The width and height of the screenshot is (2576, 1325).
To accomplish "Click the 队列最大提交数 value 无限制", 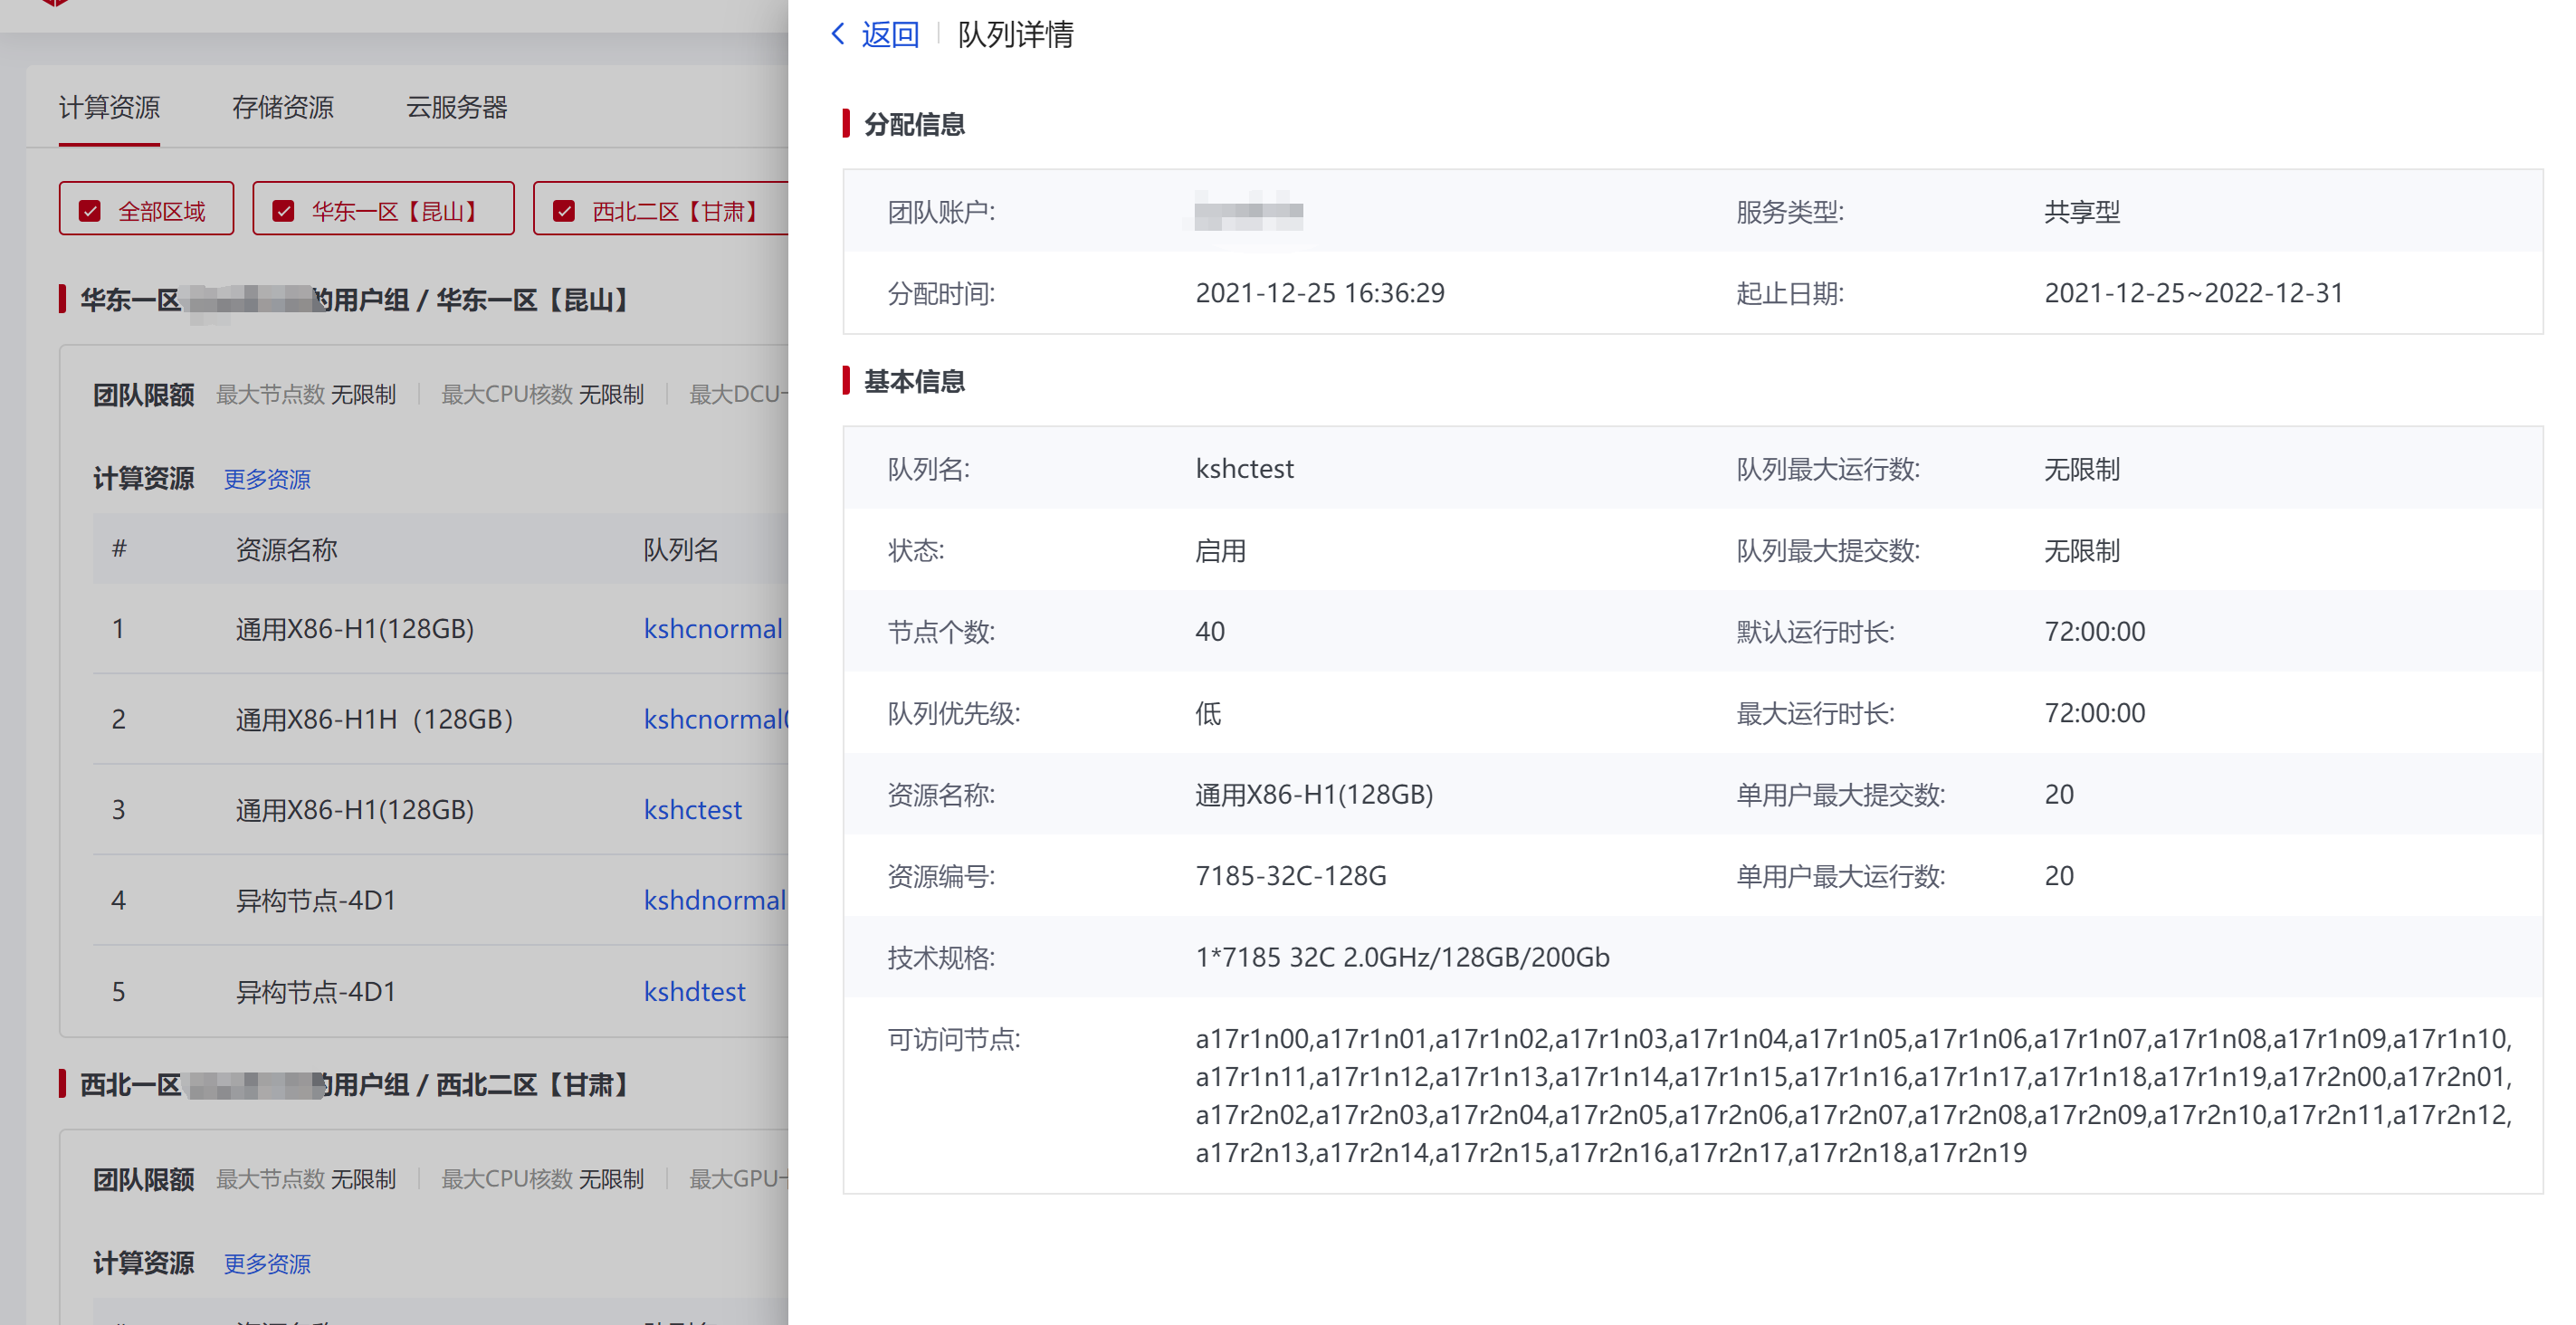I will (2082, 551).
